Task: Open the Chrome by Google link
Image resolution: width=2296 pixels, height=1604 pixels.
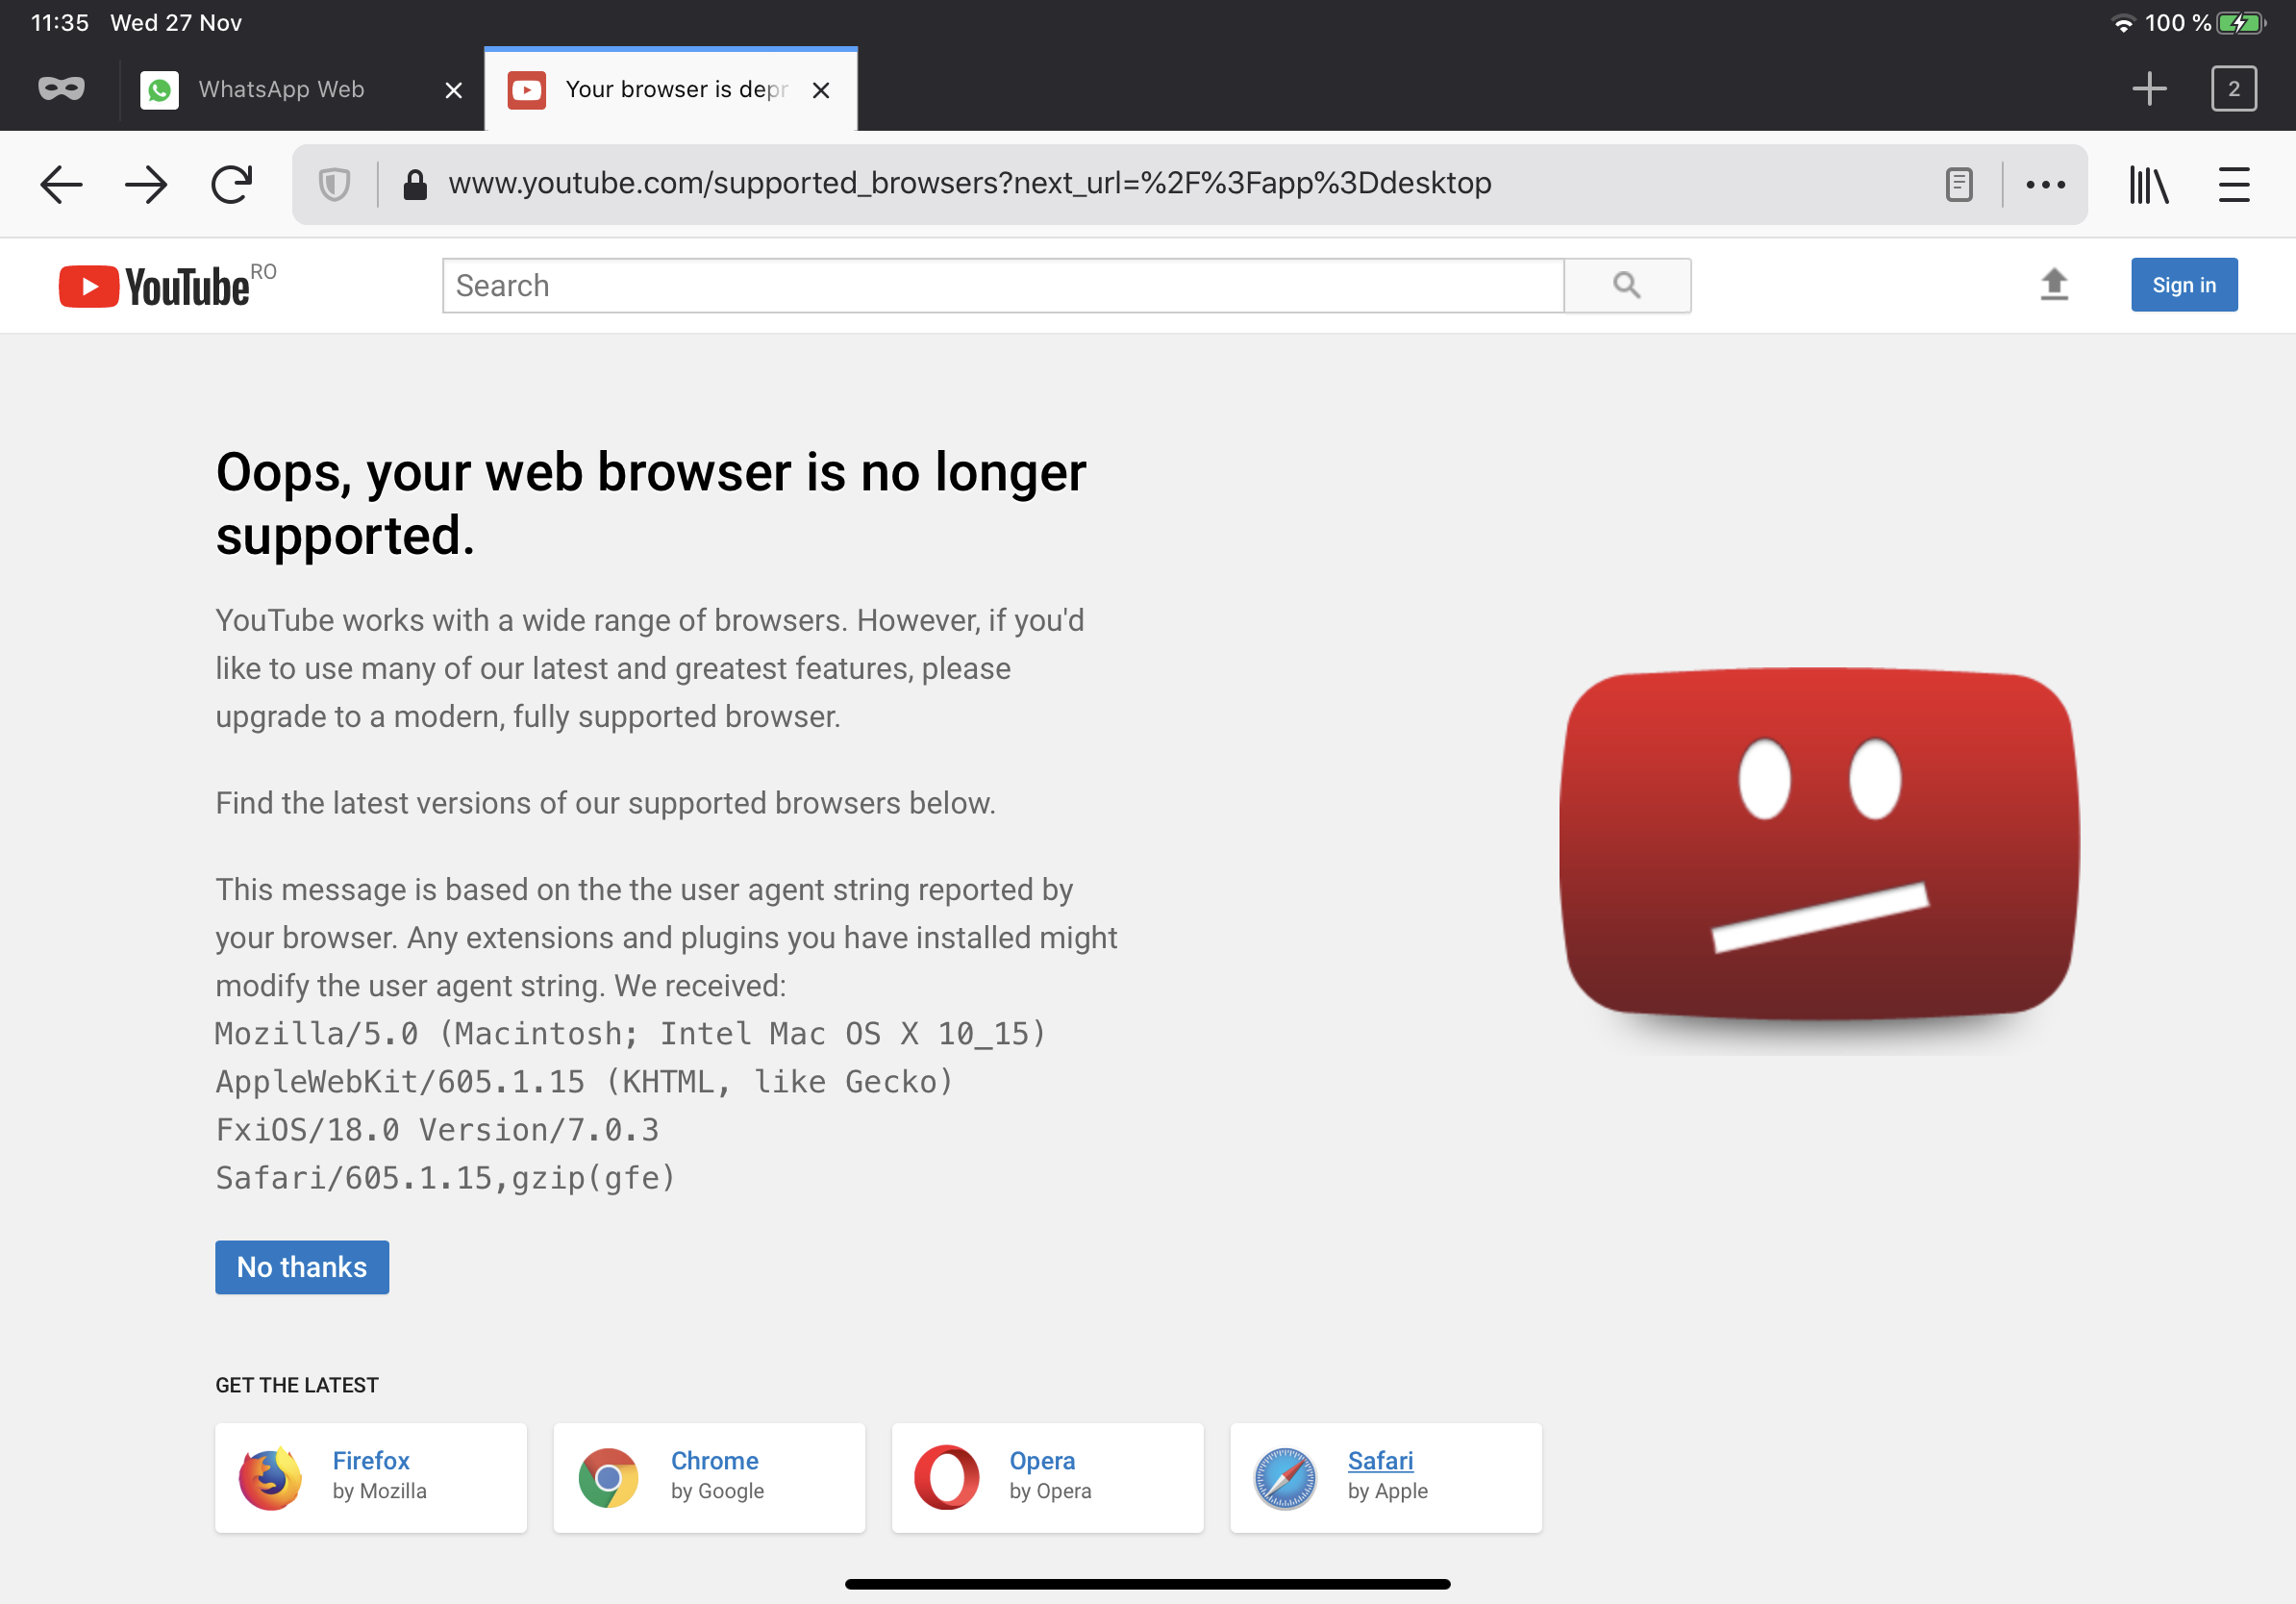Action: click(x=709, y=1477)
